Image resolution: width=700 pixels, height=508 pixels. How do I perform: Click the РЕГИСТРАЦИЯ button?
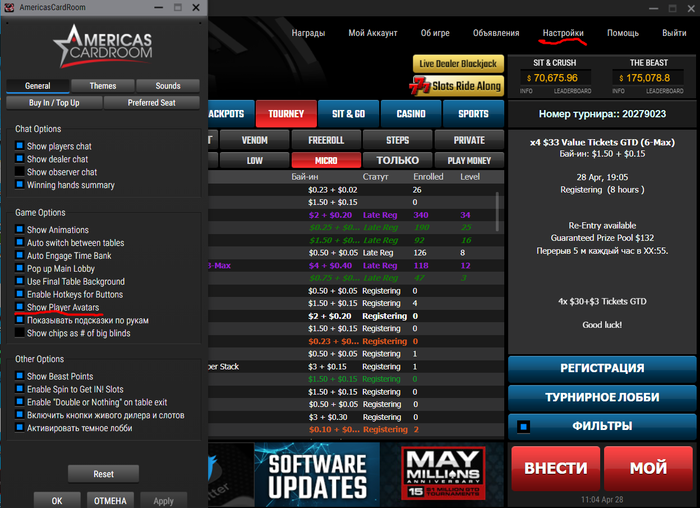tap(602, 368)
